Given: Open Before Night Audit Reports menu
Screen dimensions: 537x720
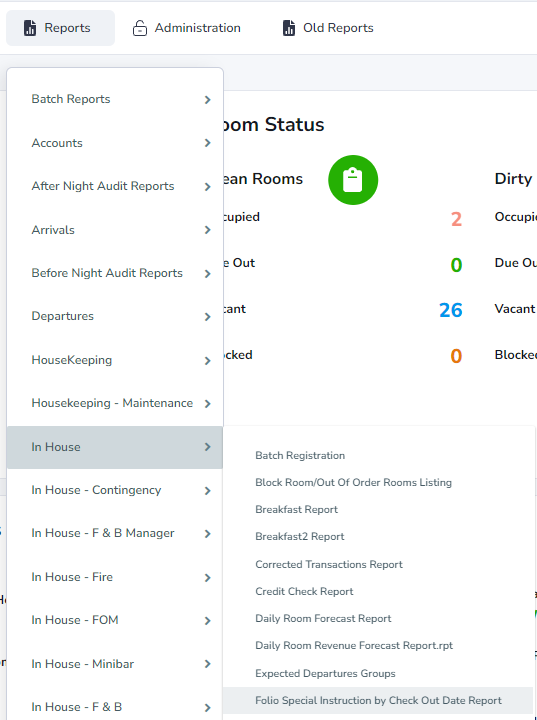Looking at the screenshot, I should point(115,273).
